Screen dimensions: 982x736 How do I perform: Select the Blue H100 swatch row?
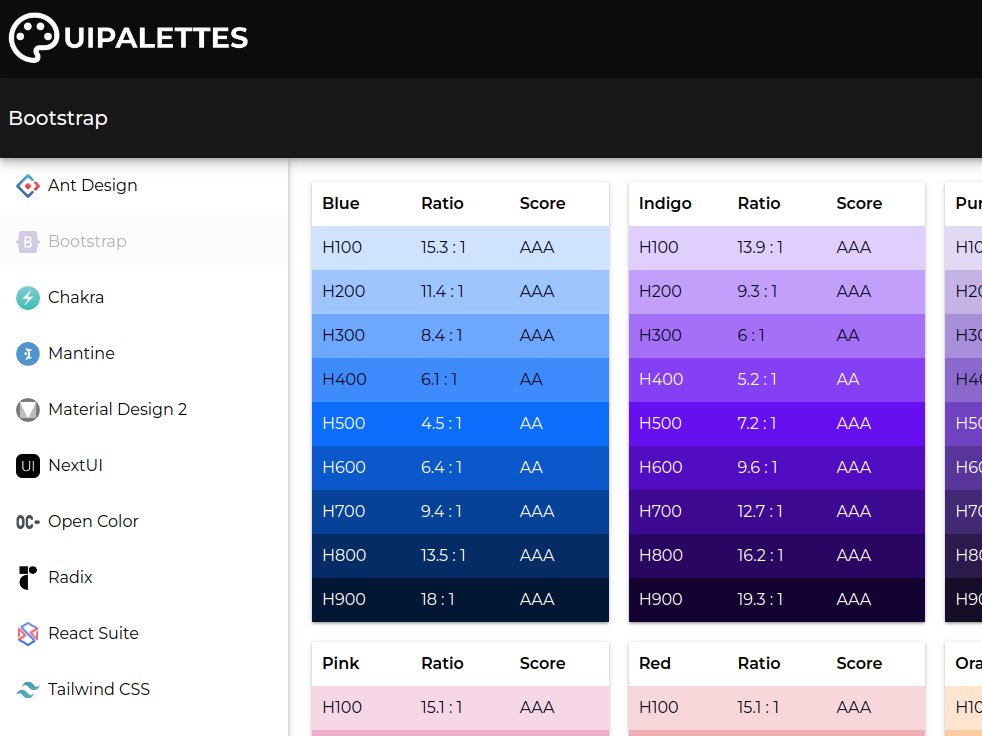(x=460, y=248)
